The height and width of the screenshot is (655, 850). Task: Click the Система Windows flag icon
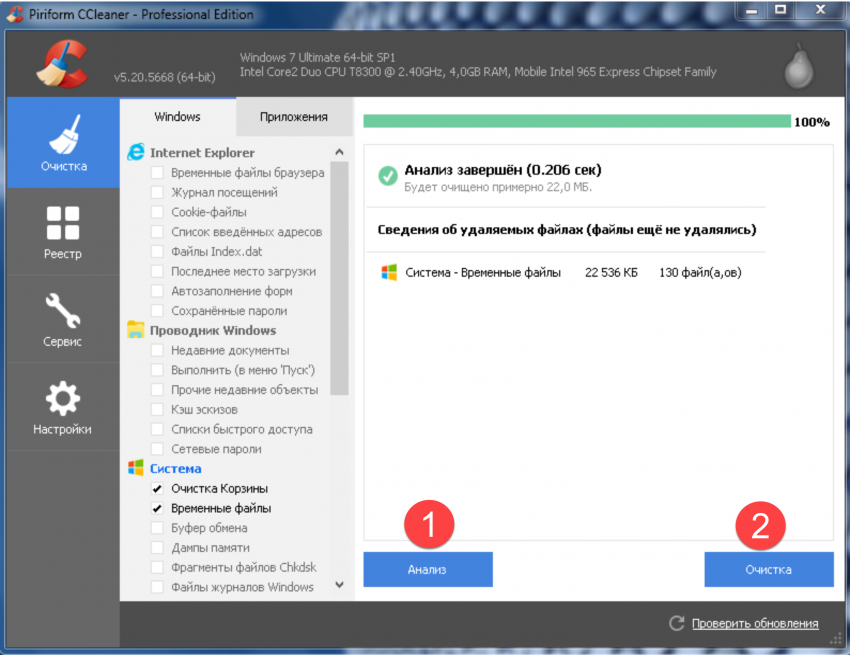136,468
